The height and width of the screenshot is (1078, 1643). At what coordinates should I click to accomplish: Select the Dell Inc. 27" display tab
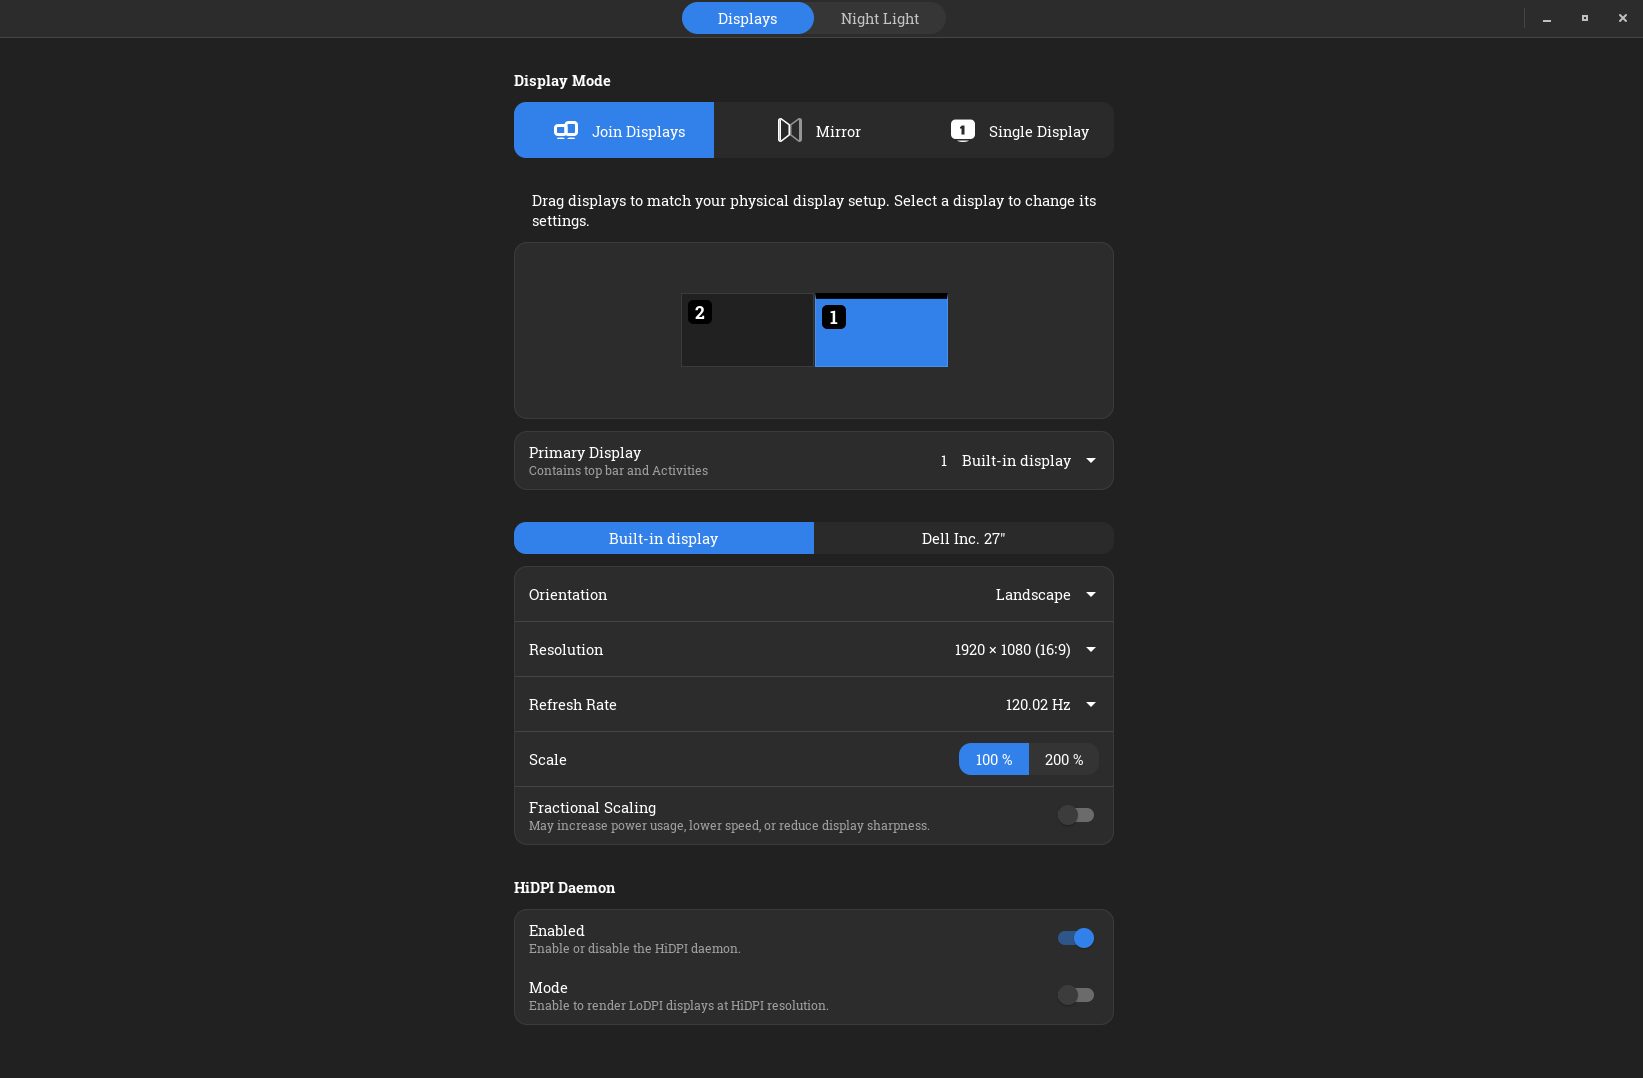(962, 538)
